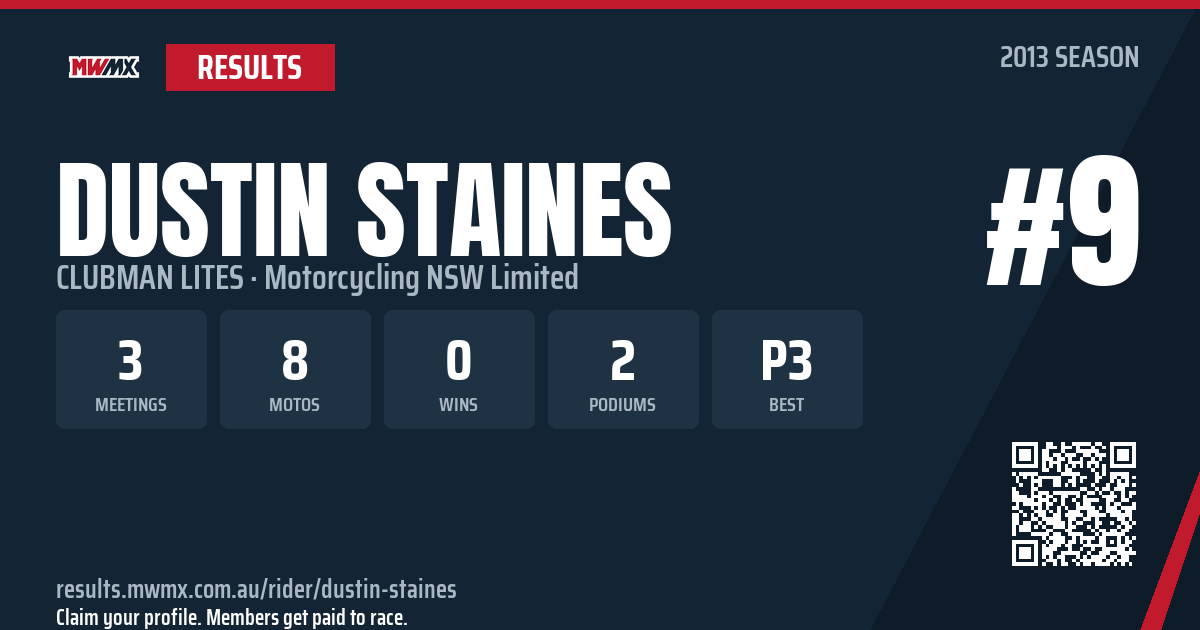Click the QR code image
1200x630 pixels.
[x=1074, y=504]
